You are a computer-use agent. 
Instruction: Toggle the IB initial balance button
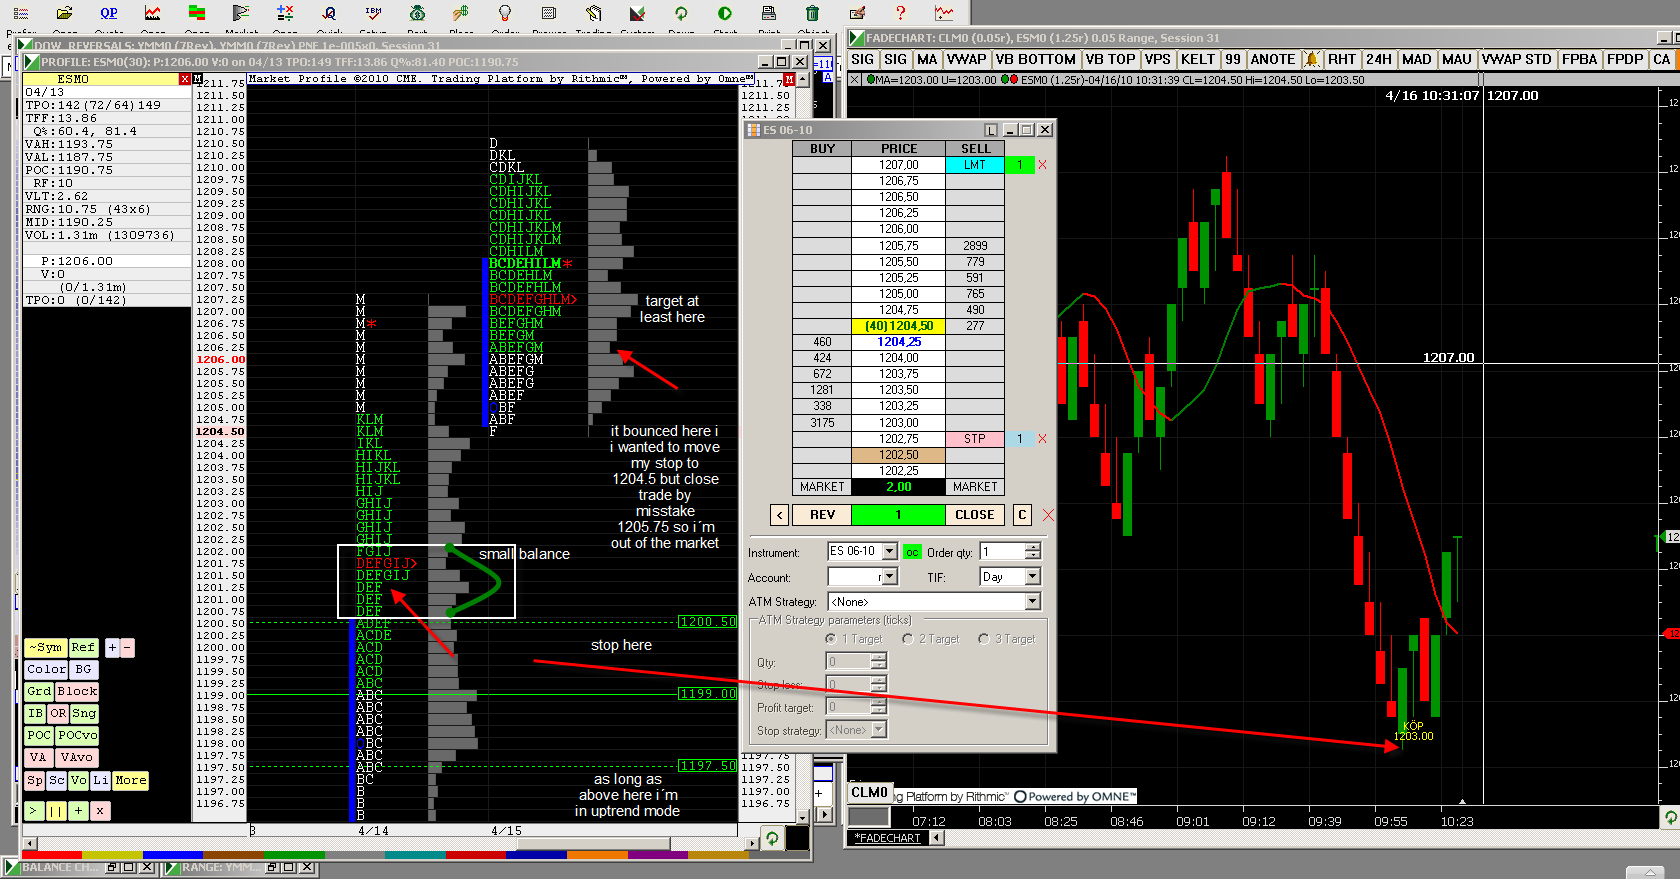(36, 713)
